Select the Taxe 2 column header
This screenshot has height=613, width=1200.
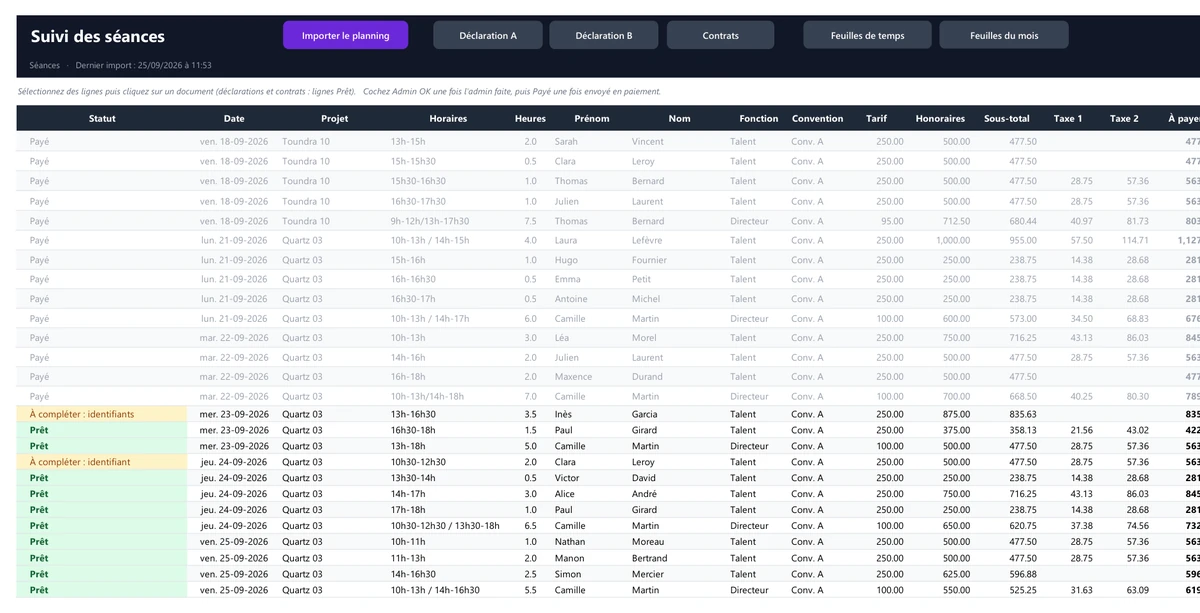[1124, 118]
